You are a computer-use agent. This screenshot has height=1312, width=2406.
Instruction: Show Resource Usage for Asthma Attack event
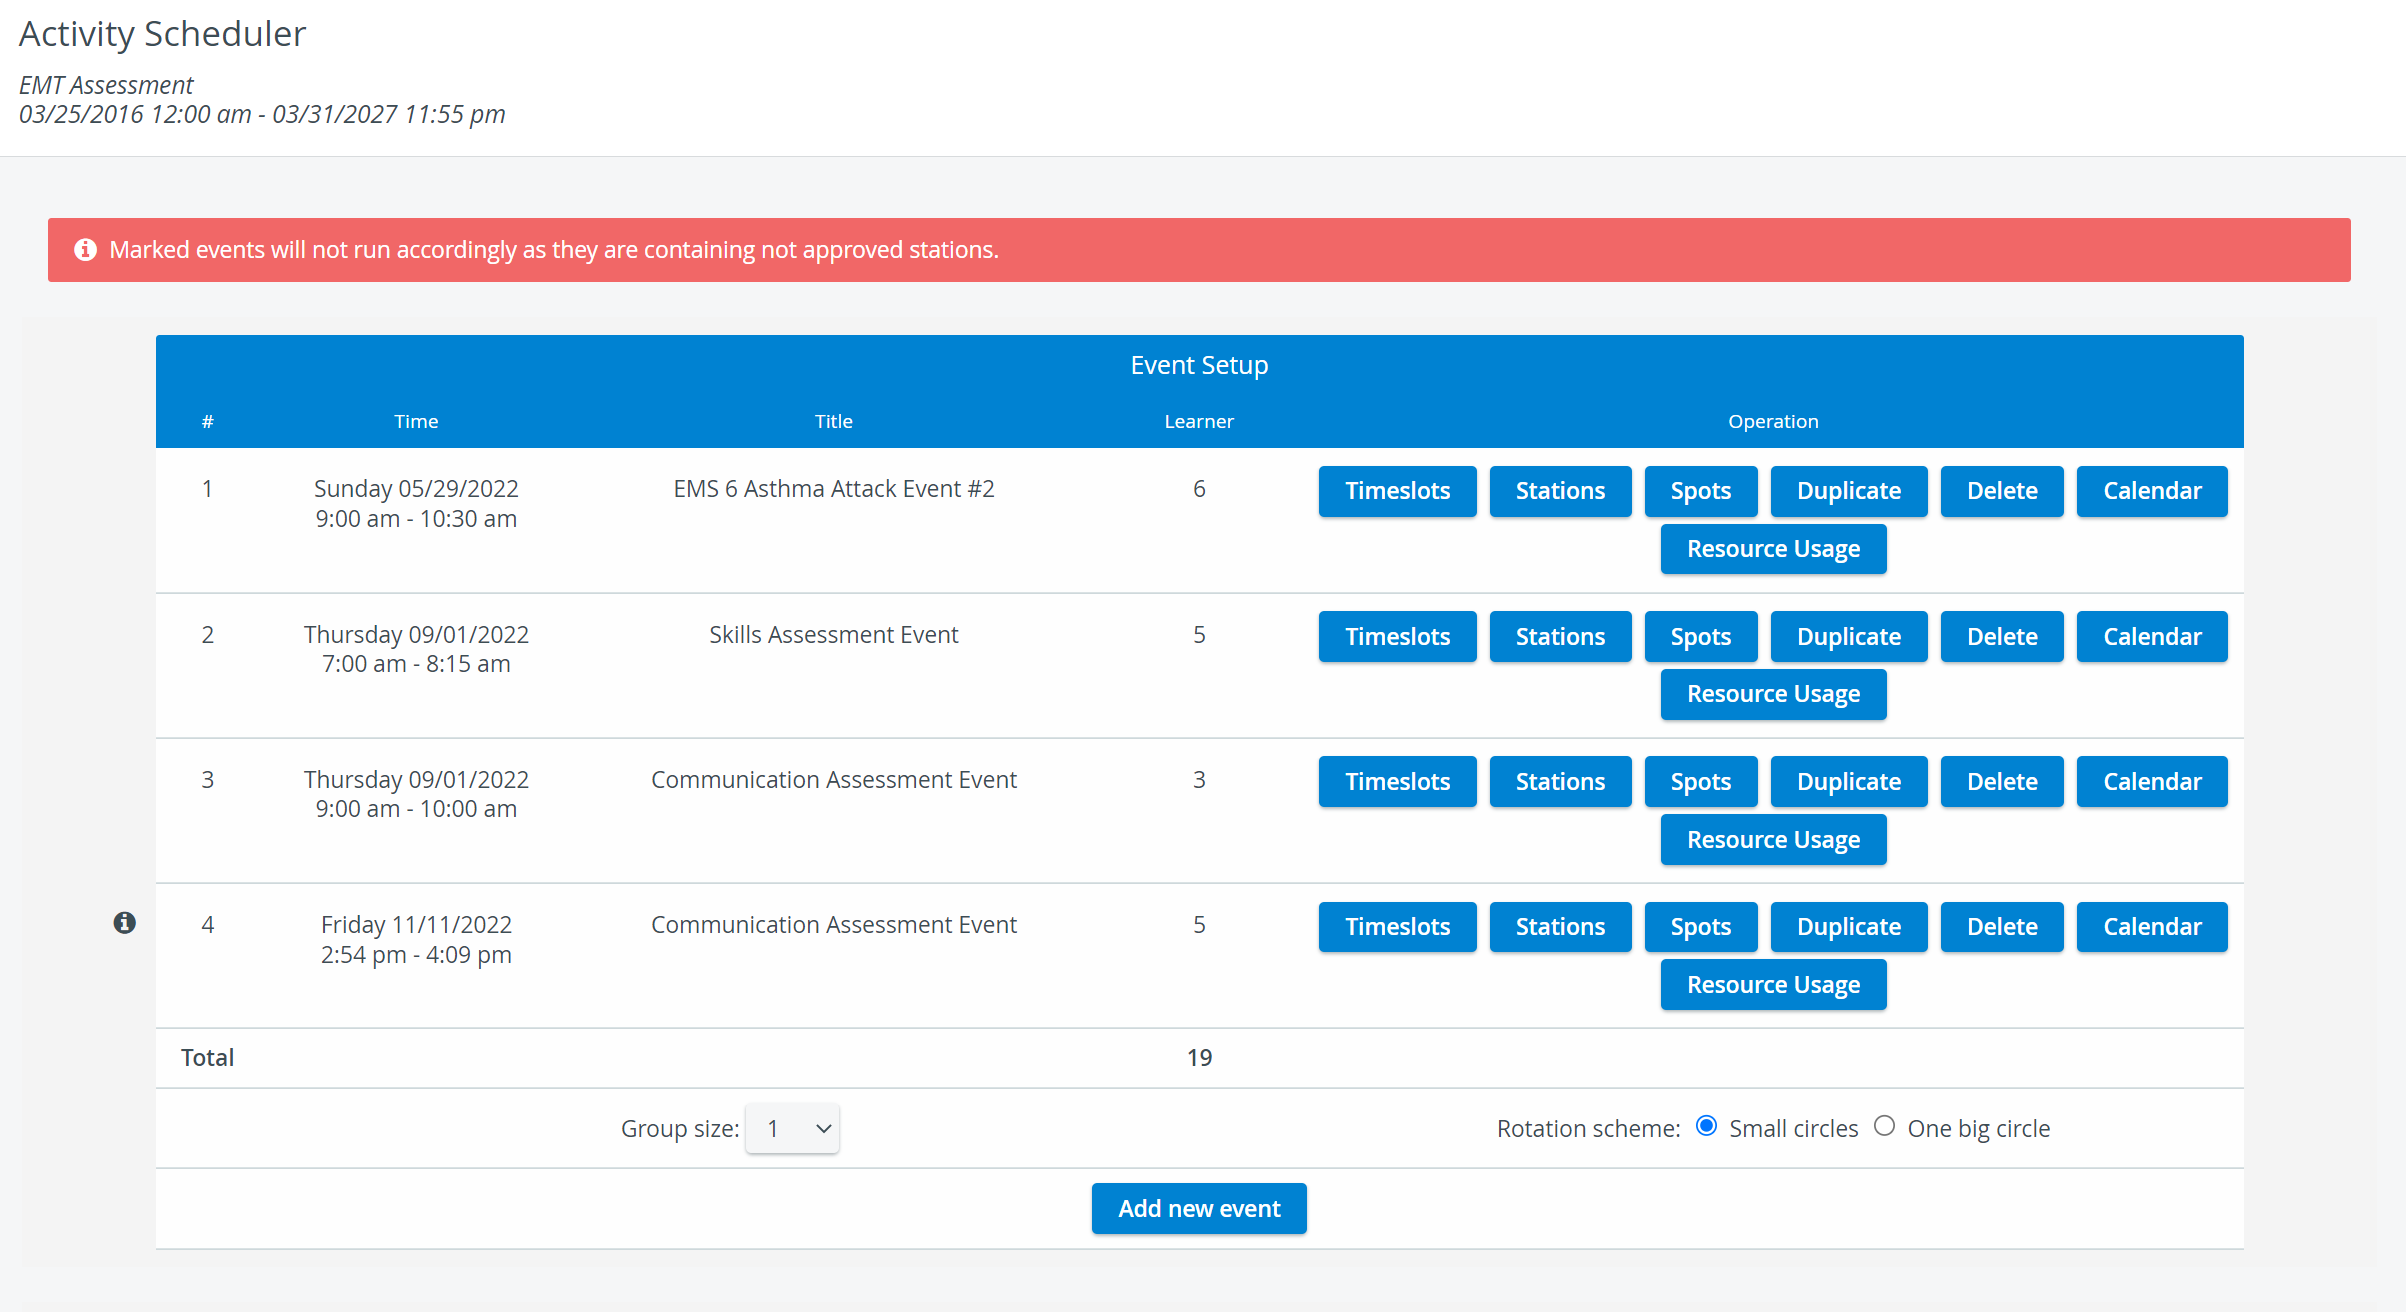click(1773, 549)
